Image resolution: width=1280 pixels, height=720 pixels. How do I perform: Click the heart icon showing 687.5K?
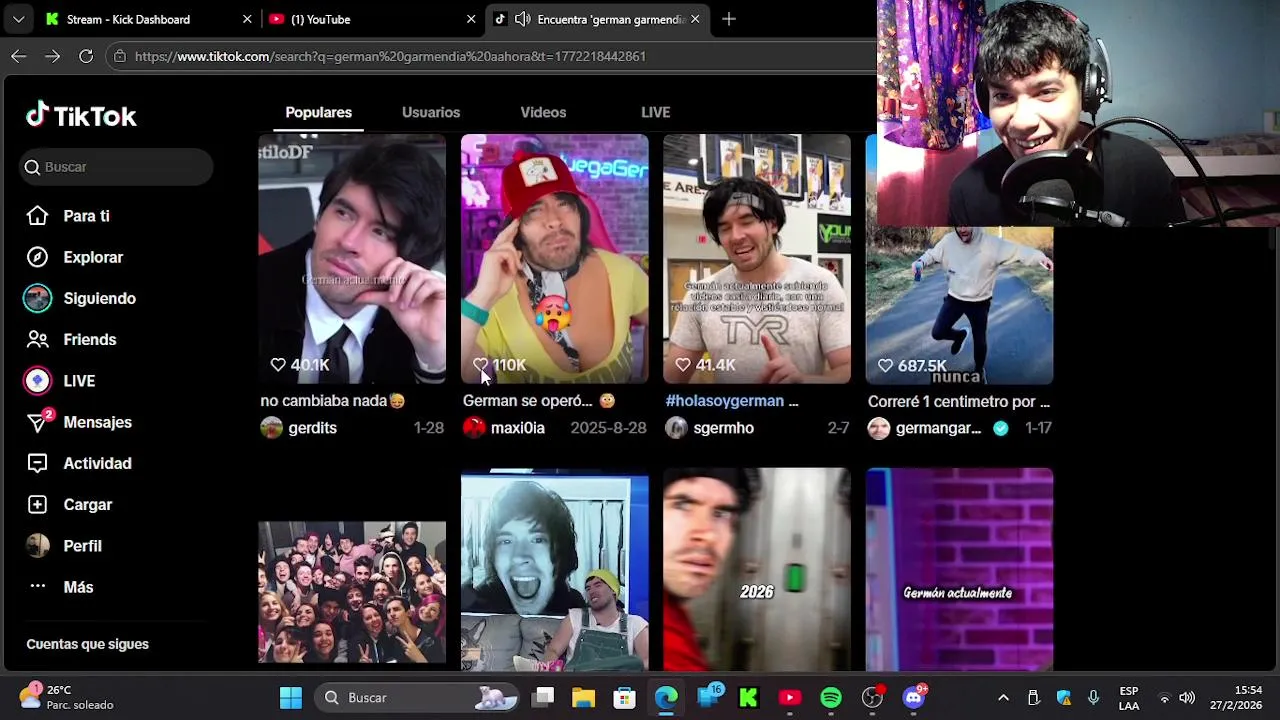point(885,365)
